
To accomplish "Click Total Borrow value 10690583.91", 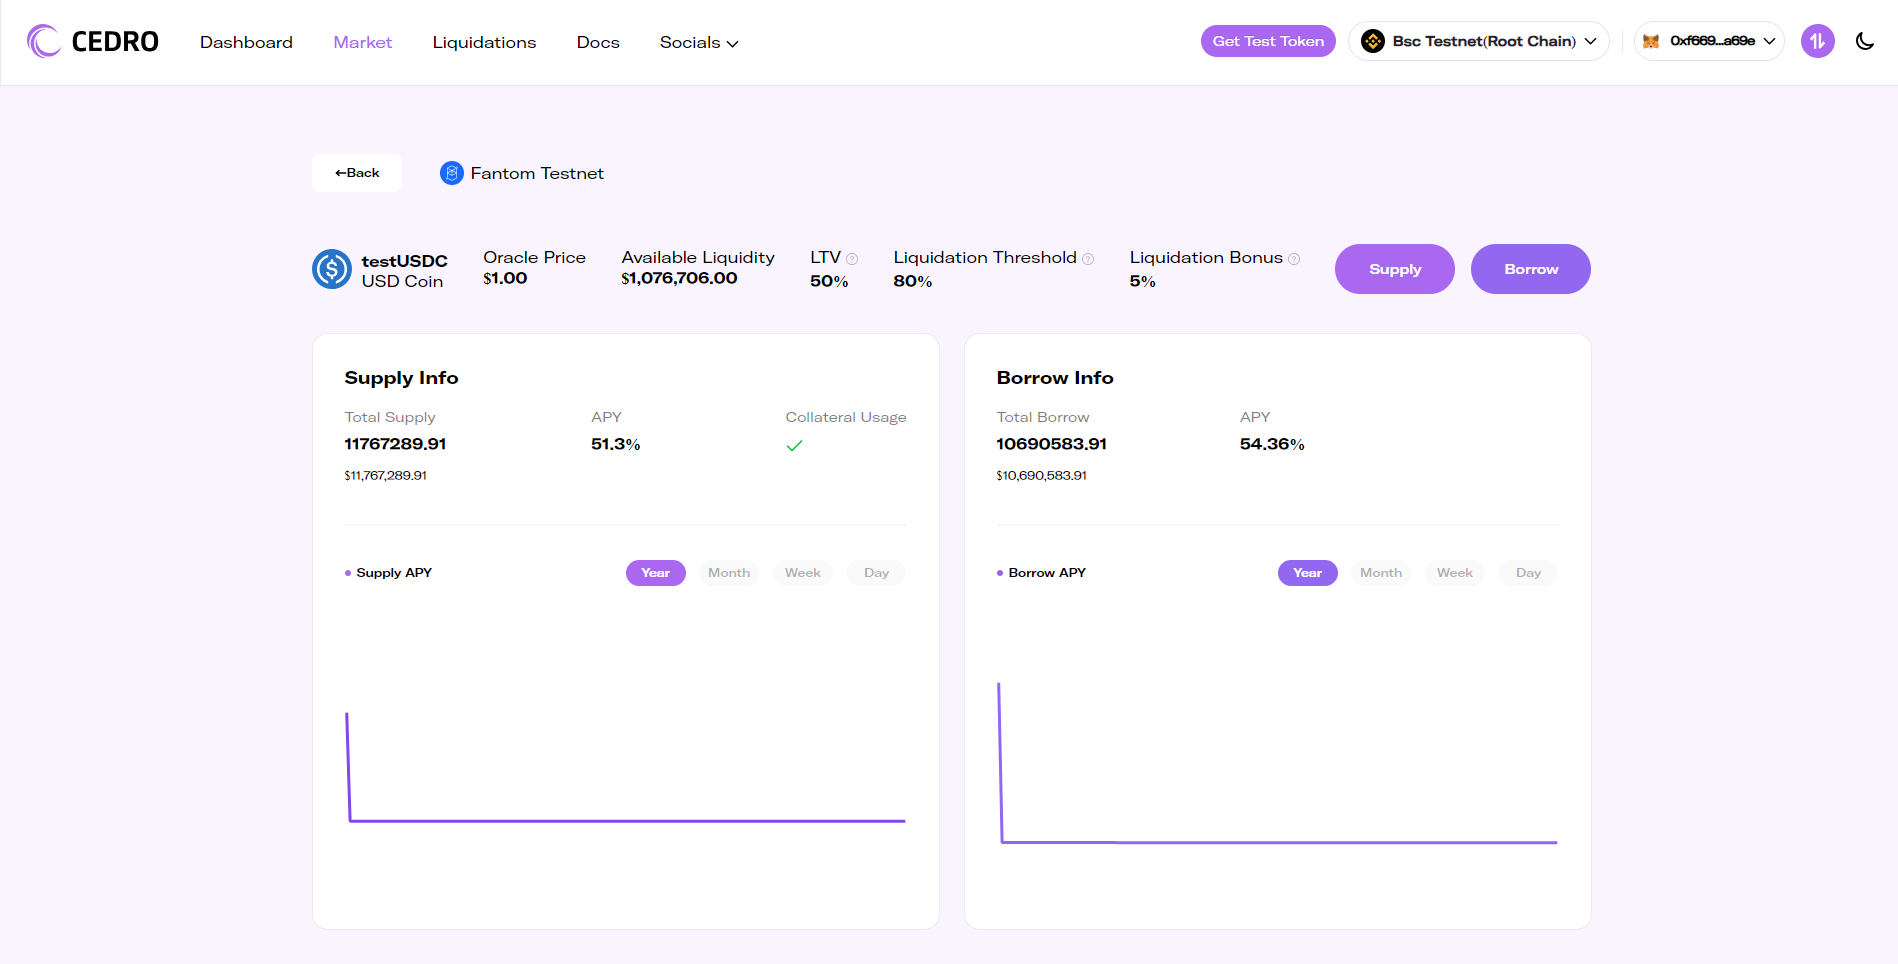I will [x=1051, y=444].
